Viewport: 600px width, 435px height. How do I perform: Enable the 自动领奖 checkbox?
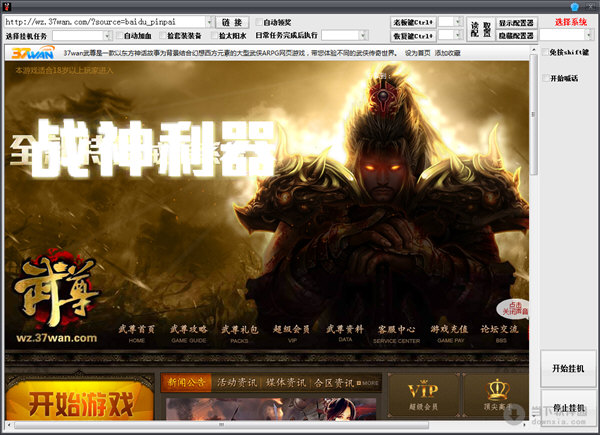[259, 22]
